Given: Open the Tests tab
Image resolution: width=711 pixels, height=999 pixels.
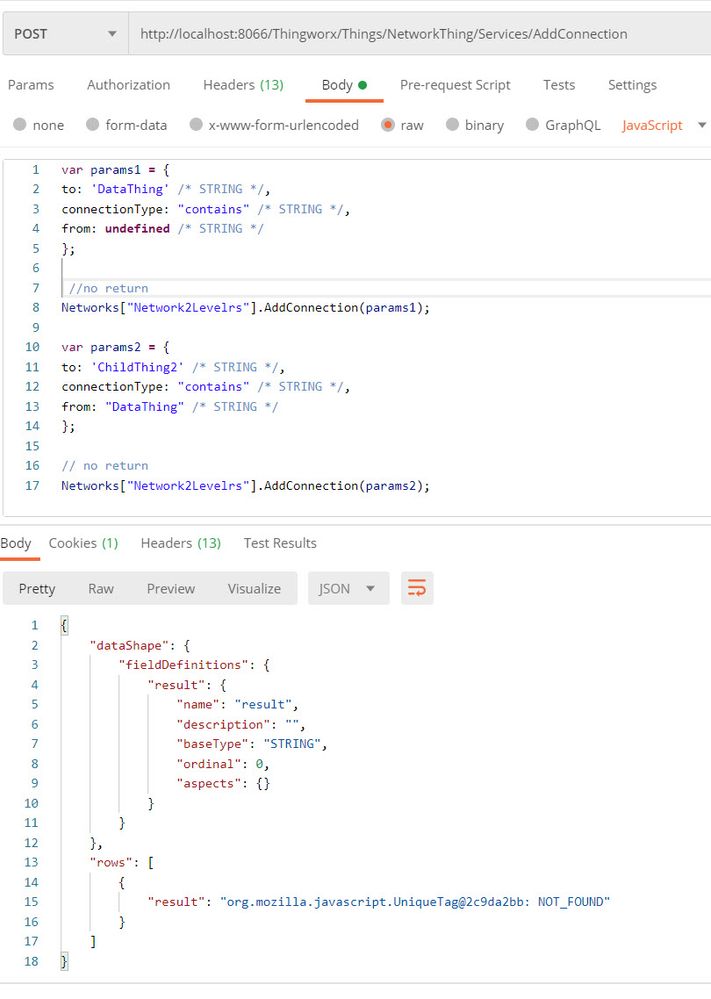Looking at the screenshot, I should coord(559,85).
